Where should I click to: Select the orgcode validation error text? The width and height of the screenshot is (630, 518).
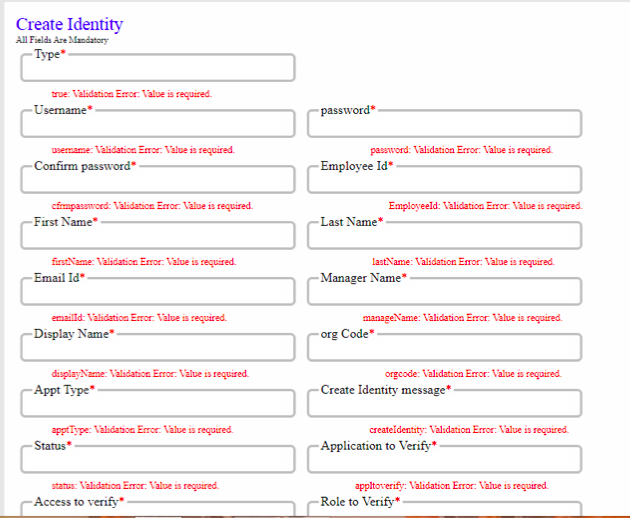pos(473,373)
